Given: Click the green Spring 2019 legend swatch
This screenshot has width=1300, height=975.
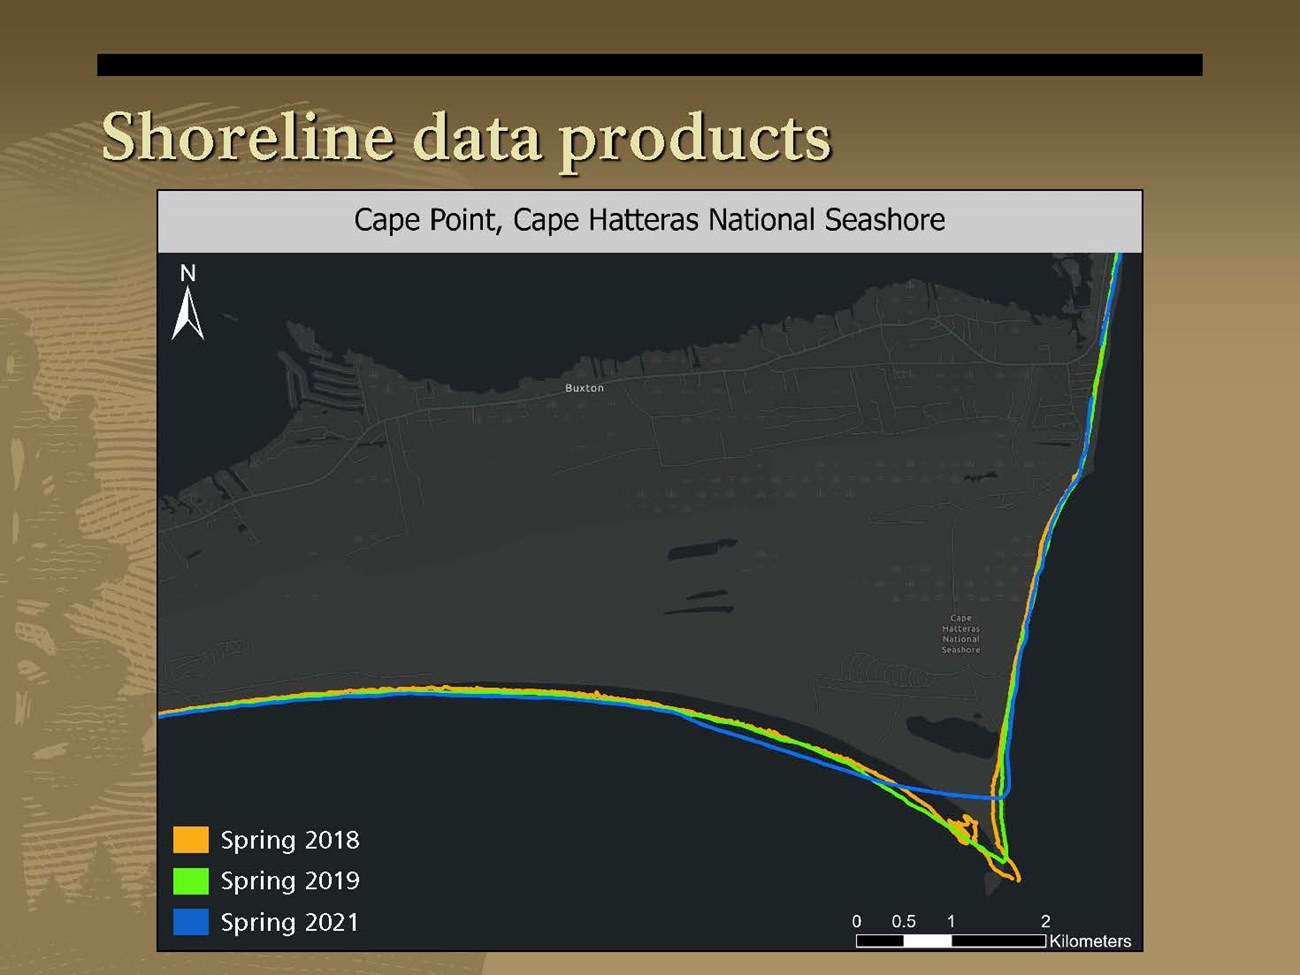Looking at the screenshot, I should (x=191, y=881).
